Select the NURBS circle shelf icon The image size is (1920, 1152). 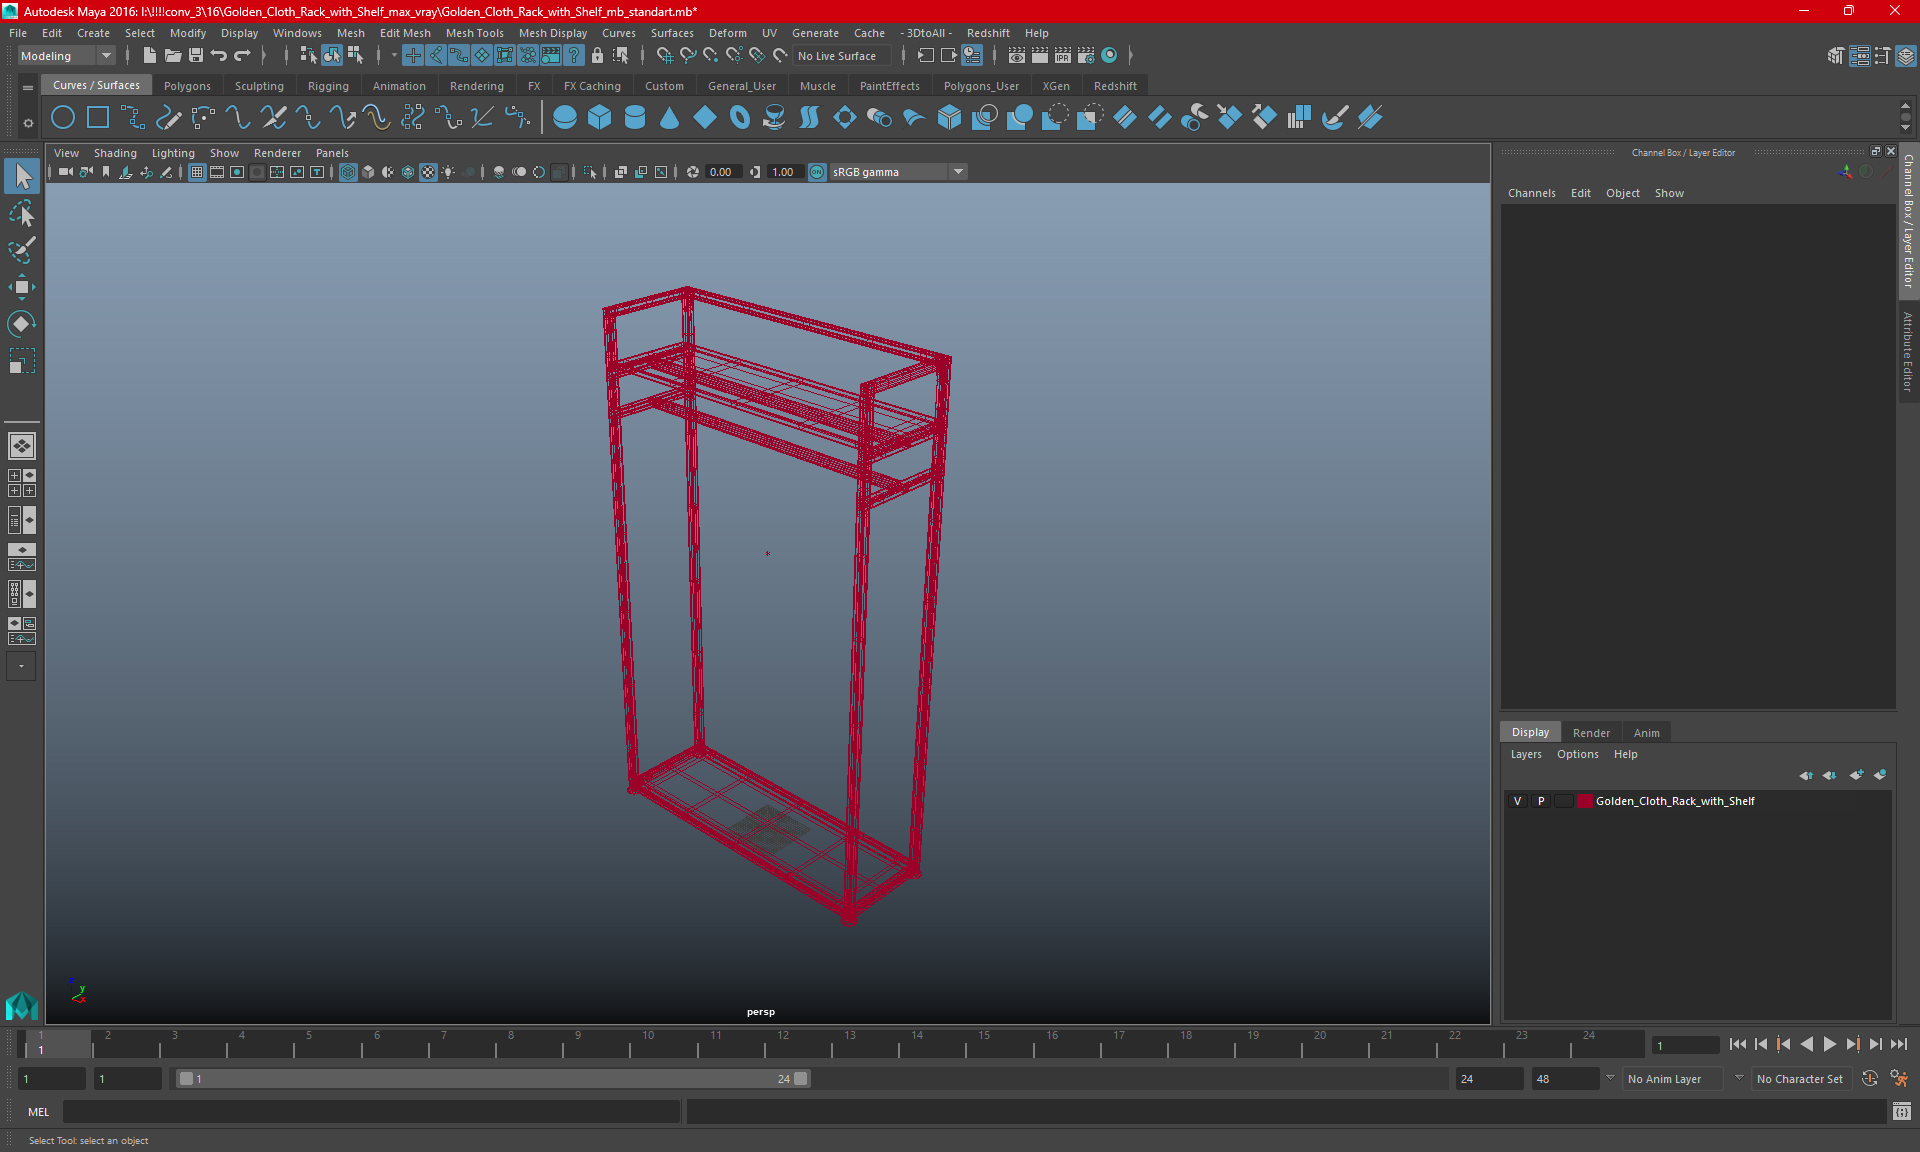(x=63, y=118)
